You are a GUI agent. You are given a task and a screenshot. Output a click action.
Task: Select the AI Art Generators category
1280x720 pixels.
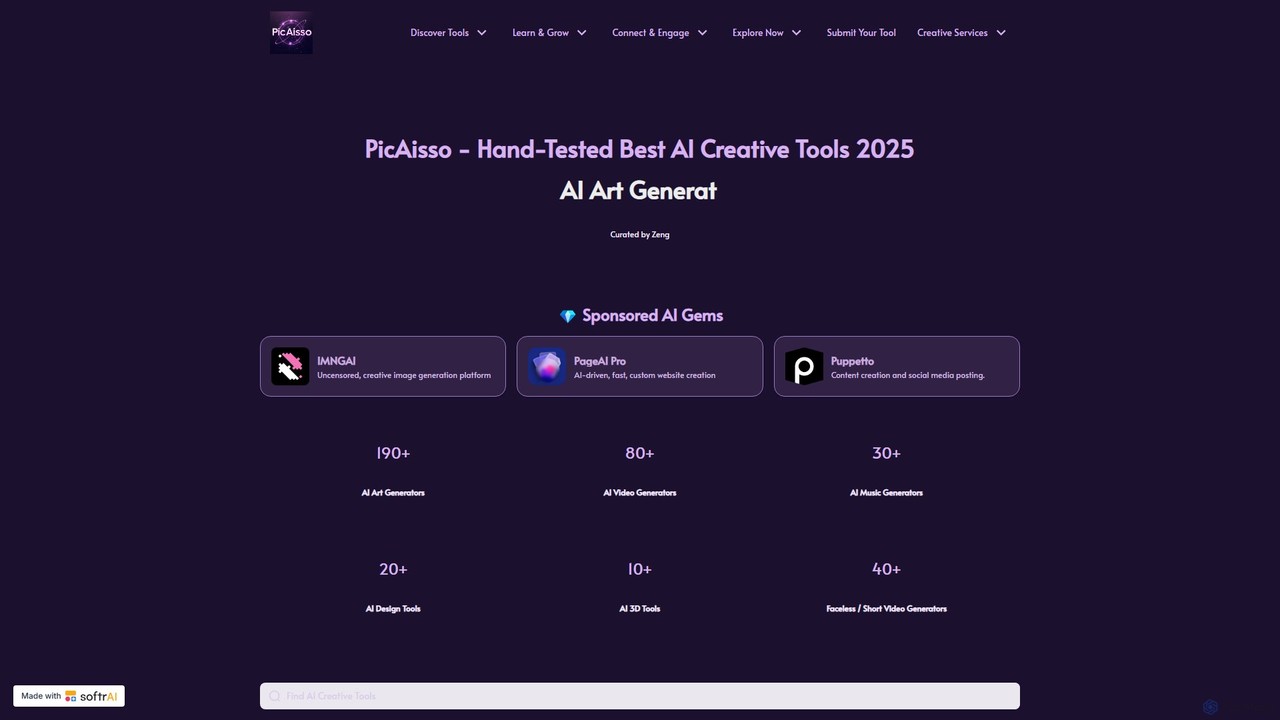pos(393,493)
